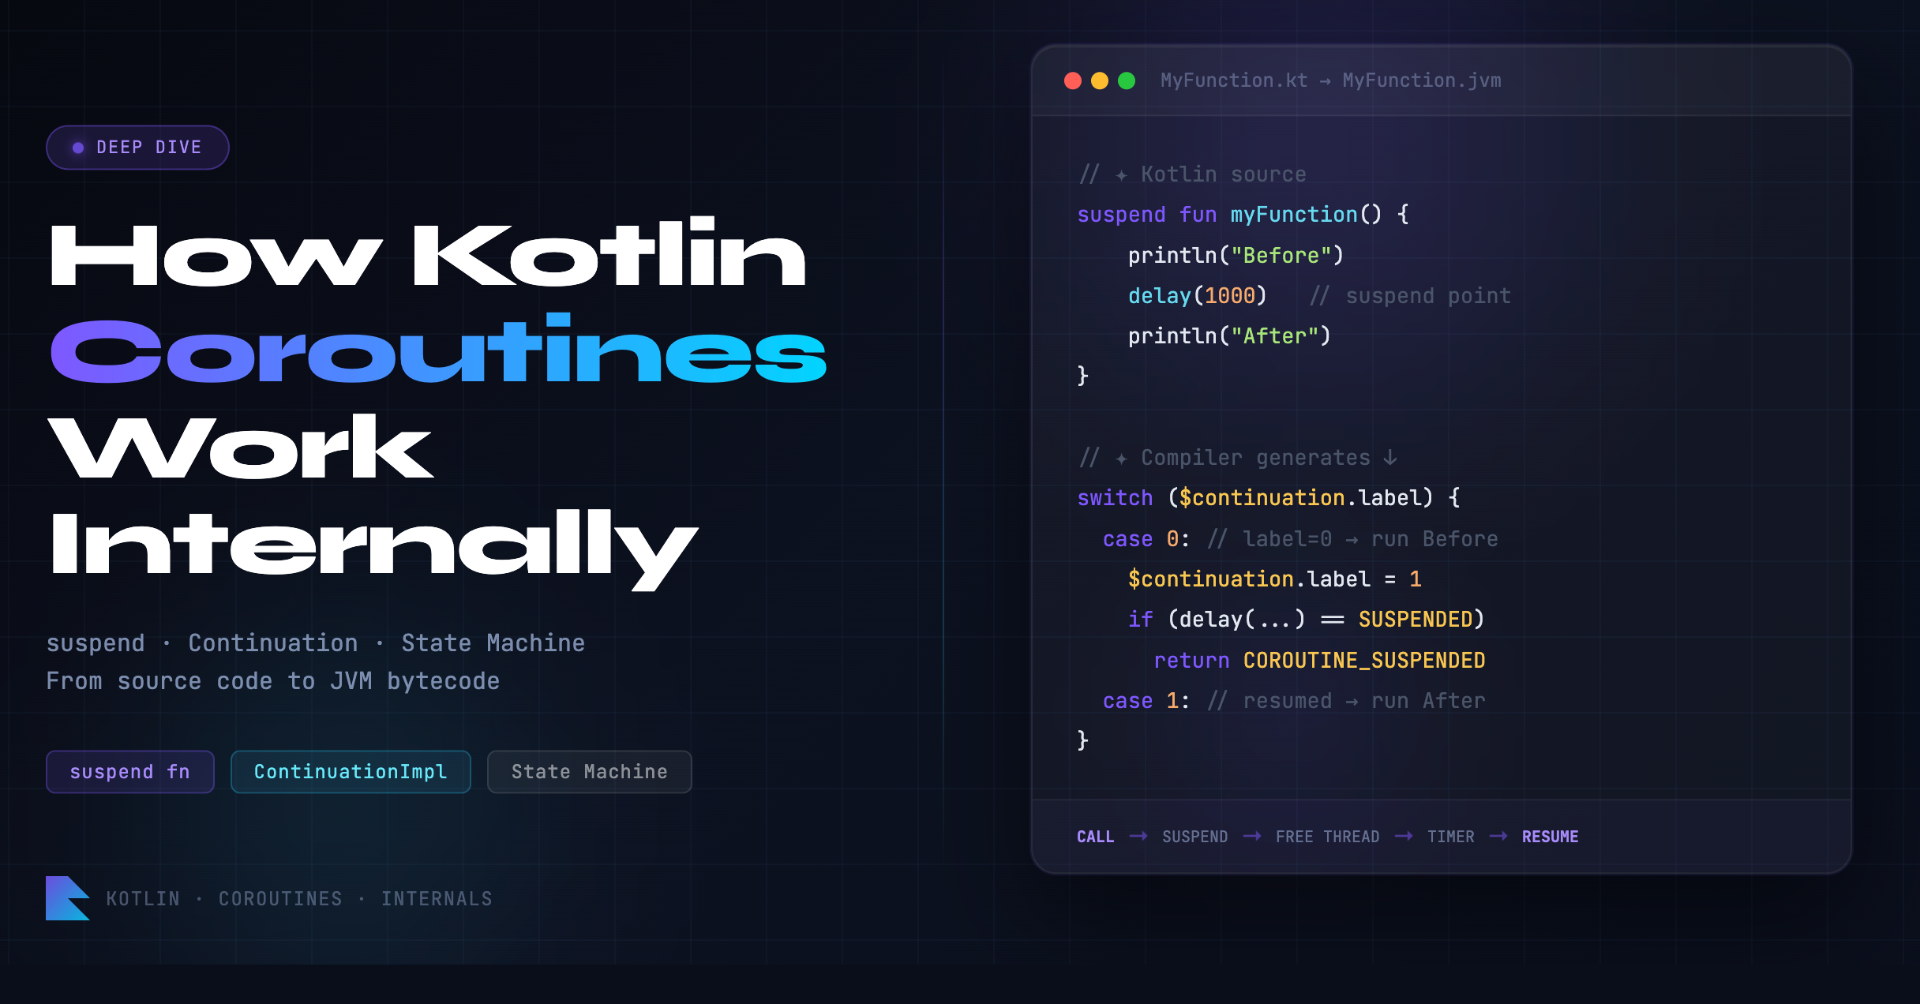Click the '// Kotlin source' comment

[1192, 175]
